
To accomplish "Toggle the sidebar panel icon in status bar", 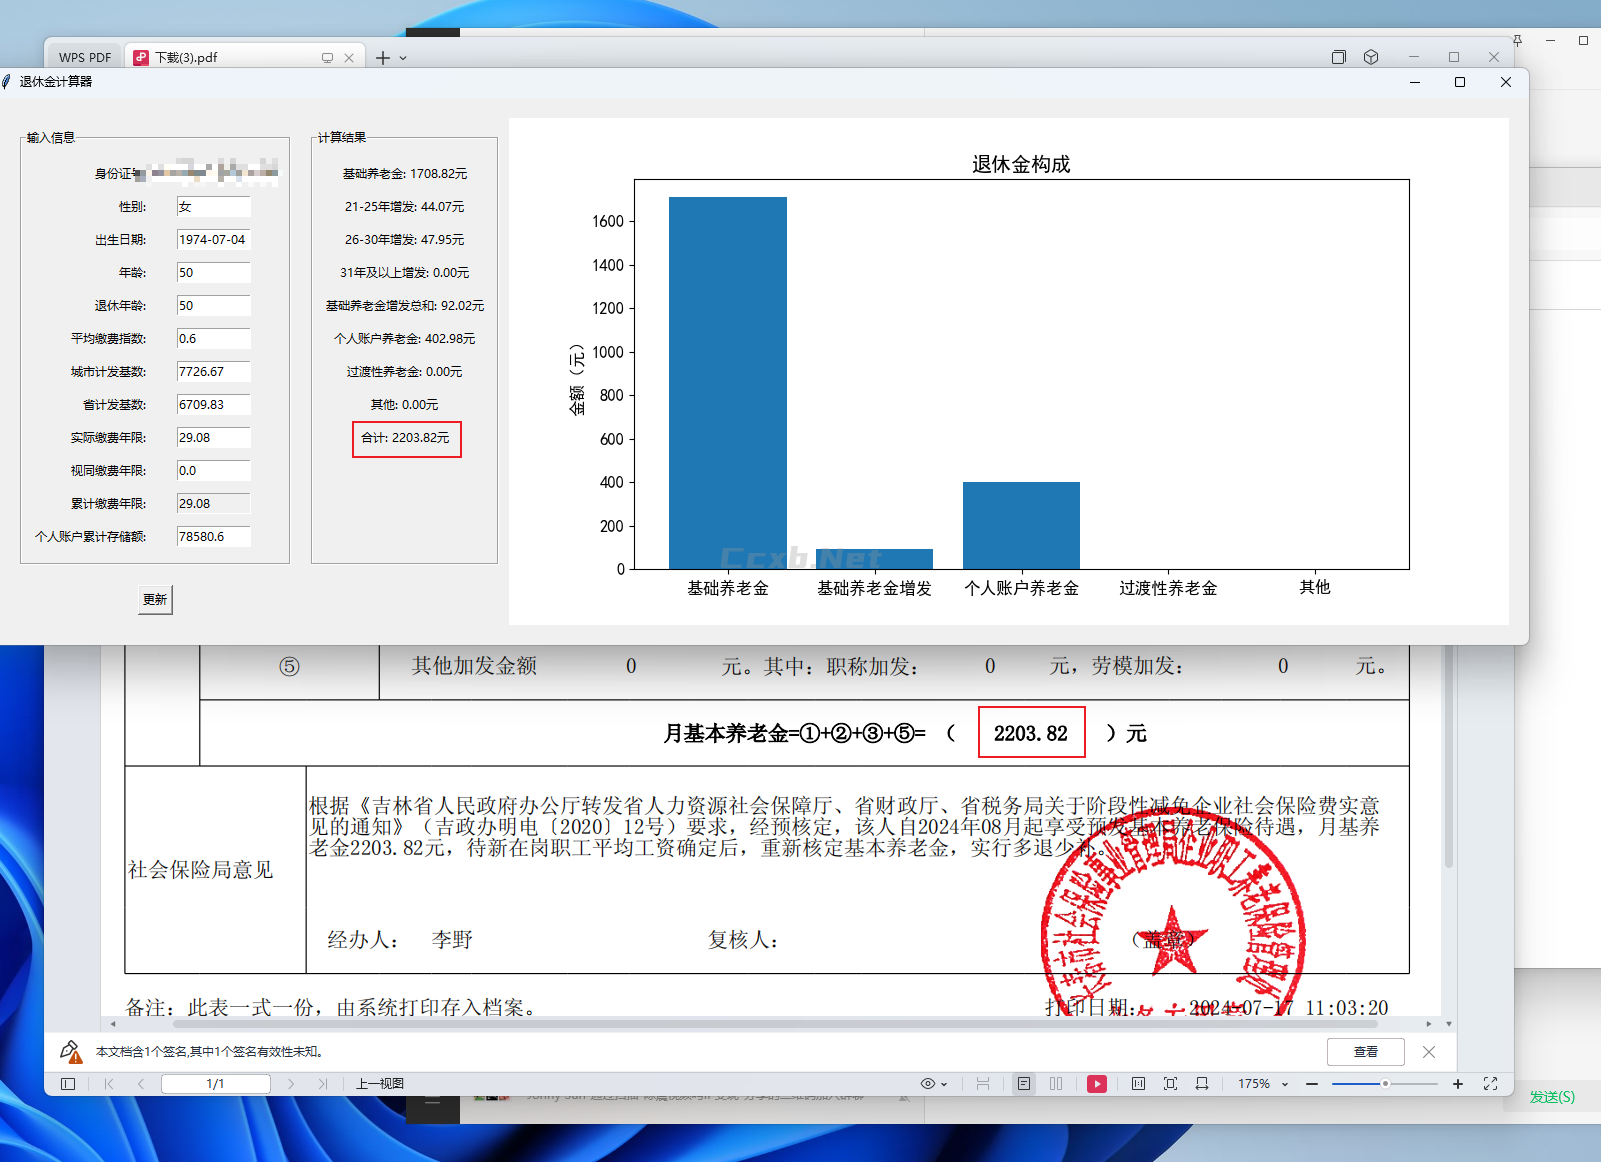I will point(68,1084).
